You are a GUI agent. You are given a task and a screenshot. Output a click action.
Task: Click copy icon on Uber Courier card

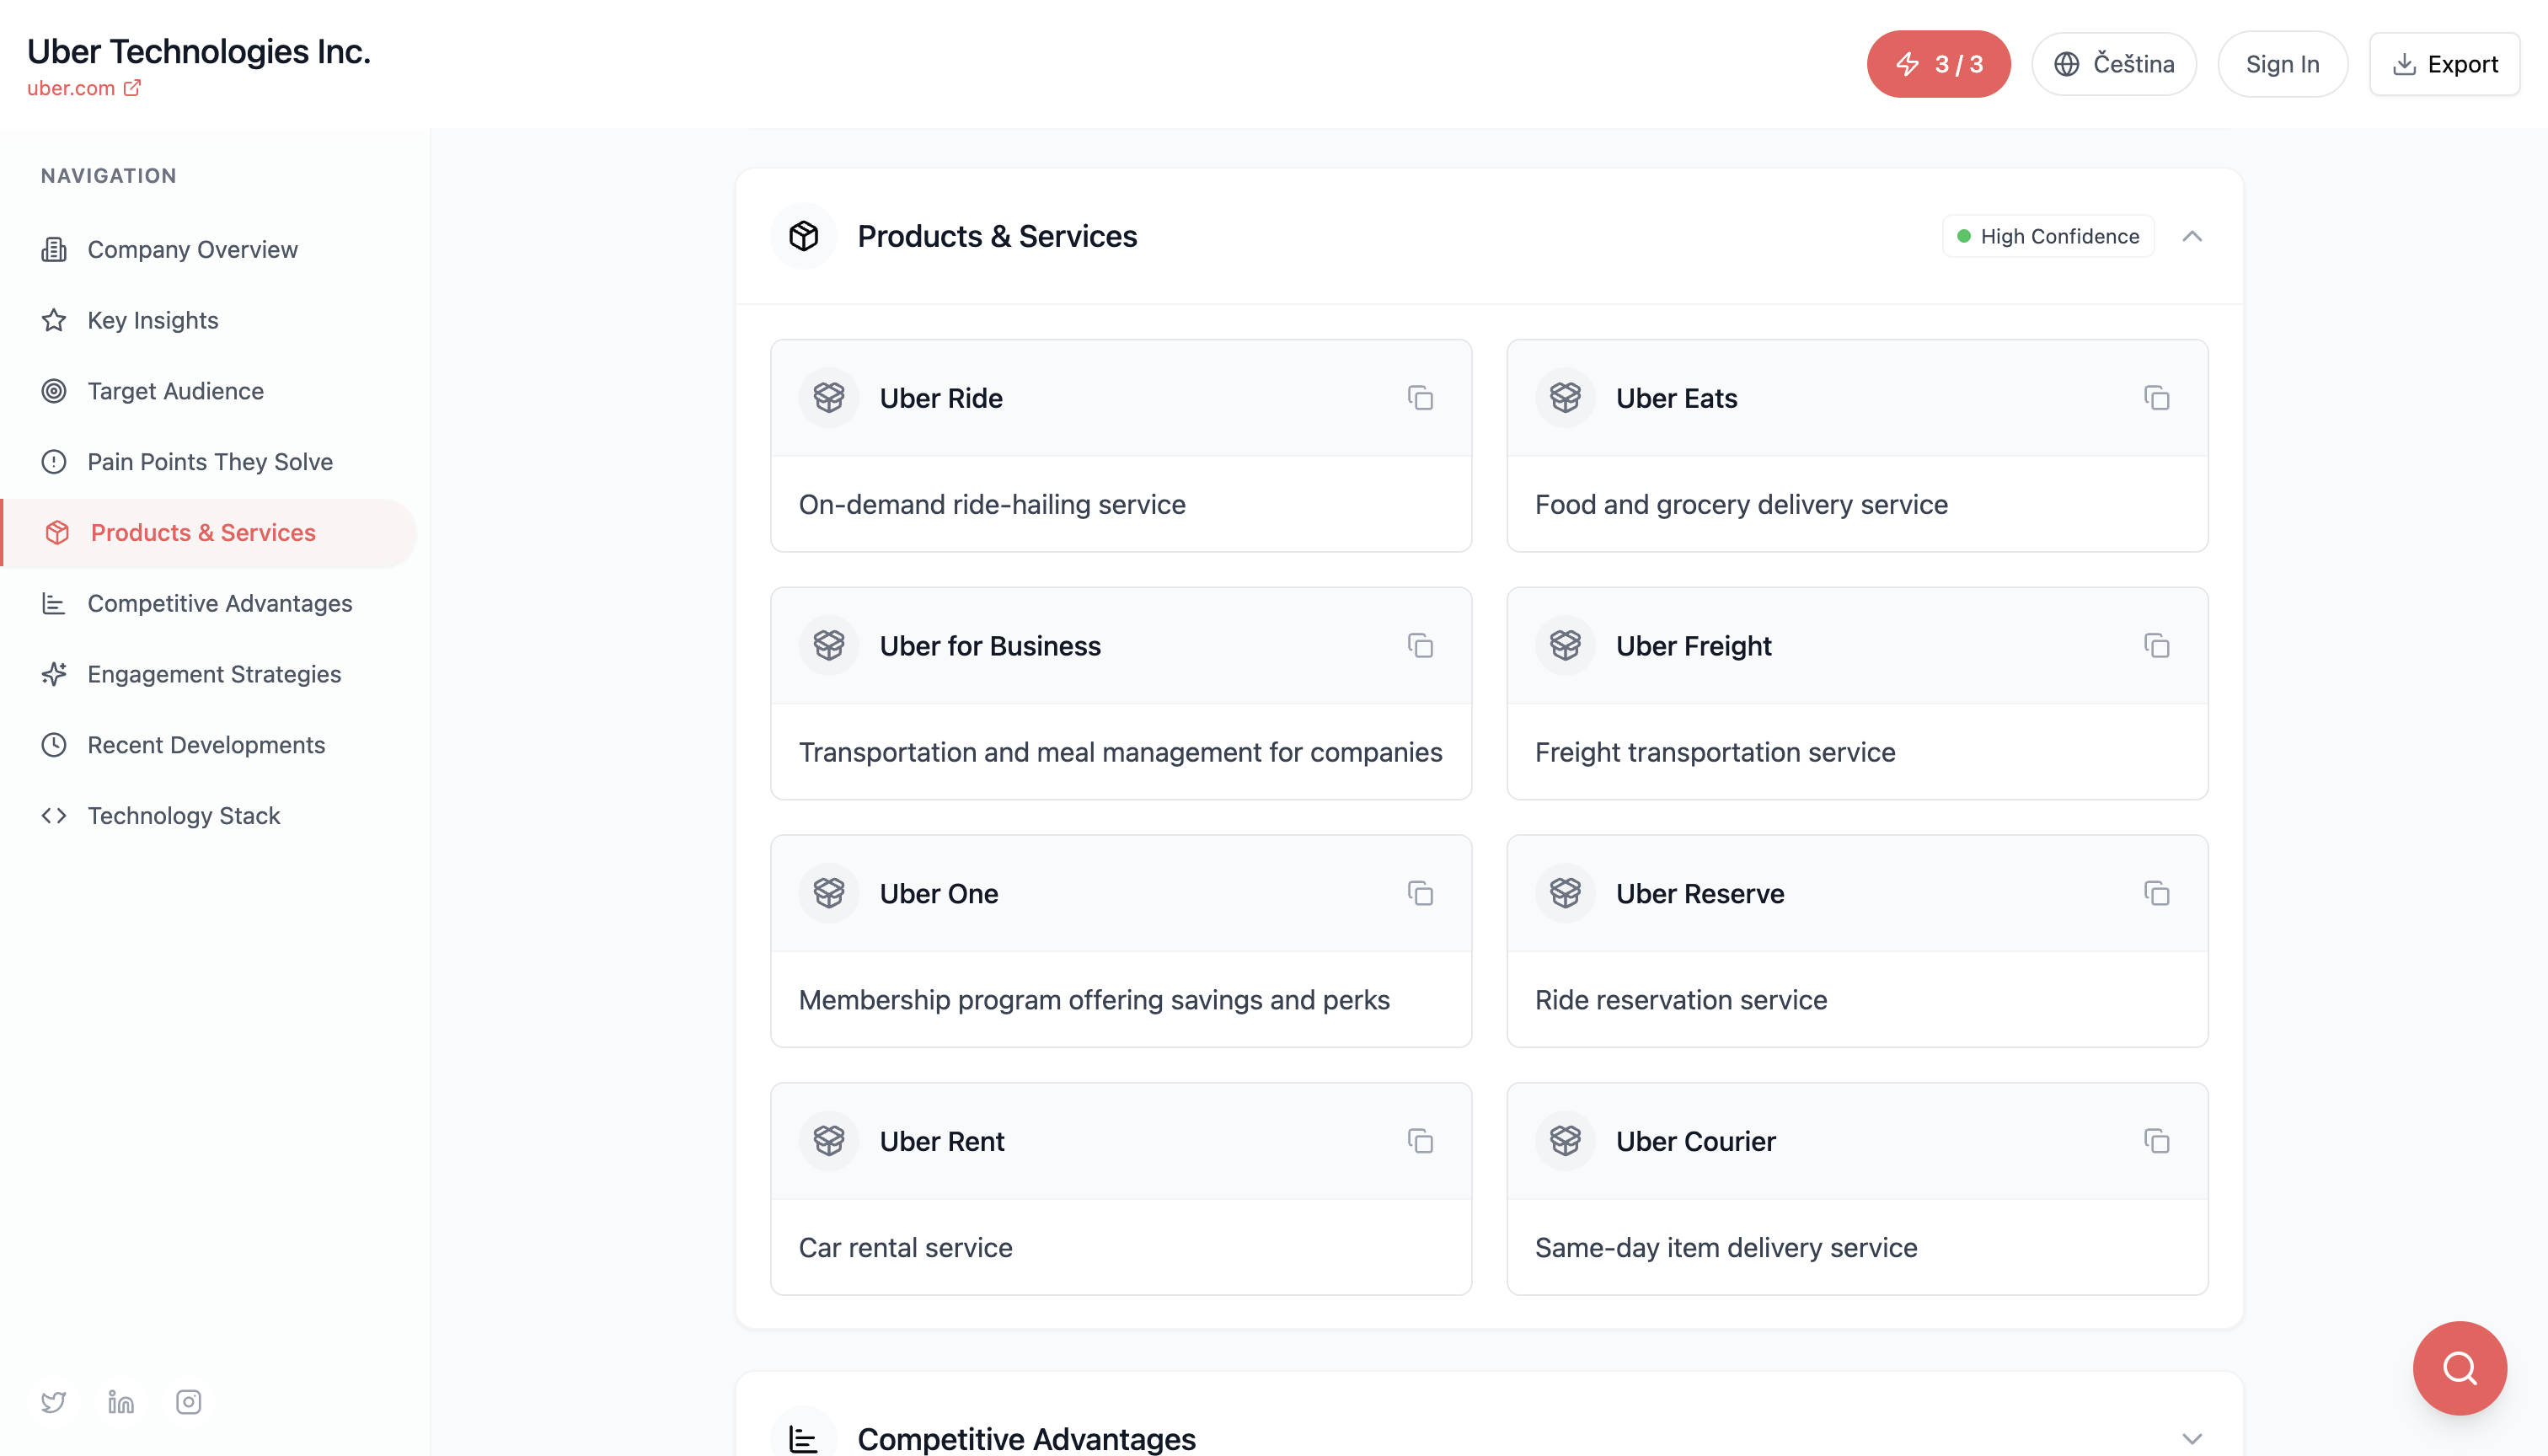(x=2156, y=1141)
